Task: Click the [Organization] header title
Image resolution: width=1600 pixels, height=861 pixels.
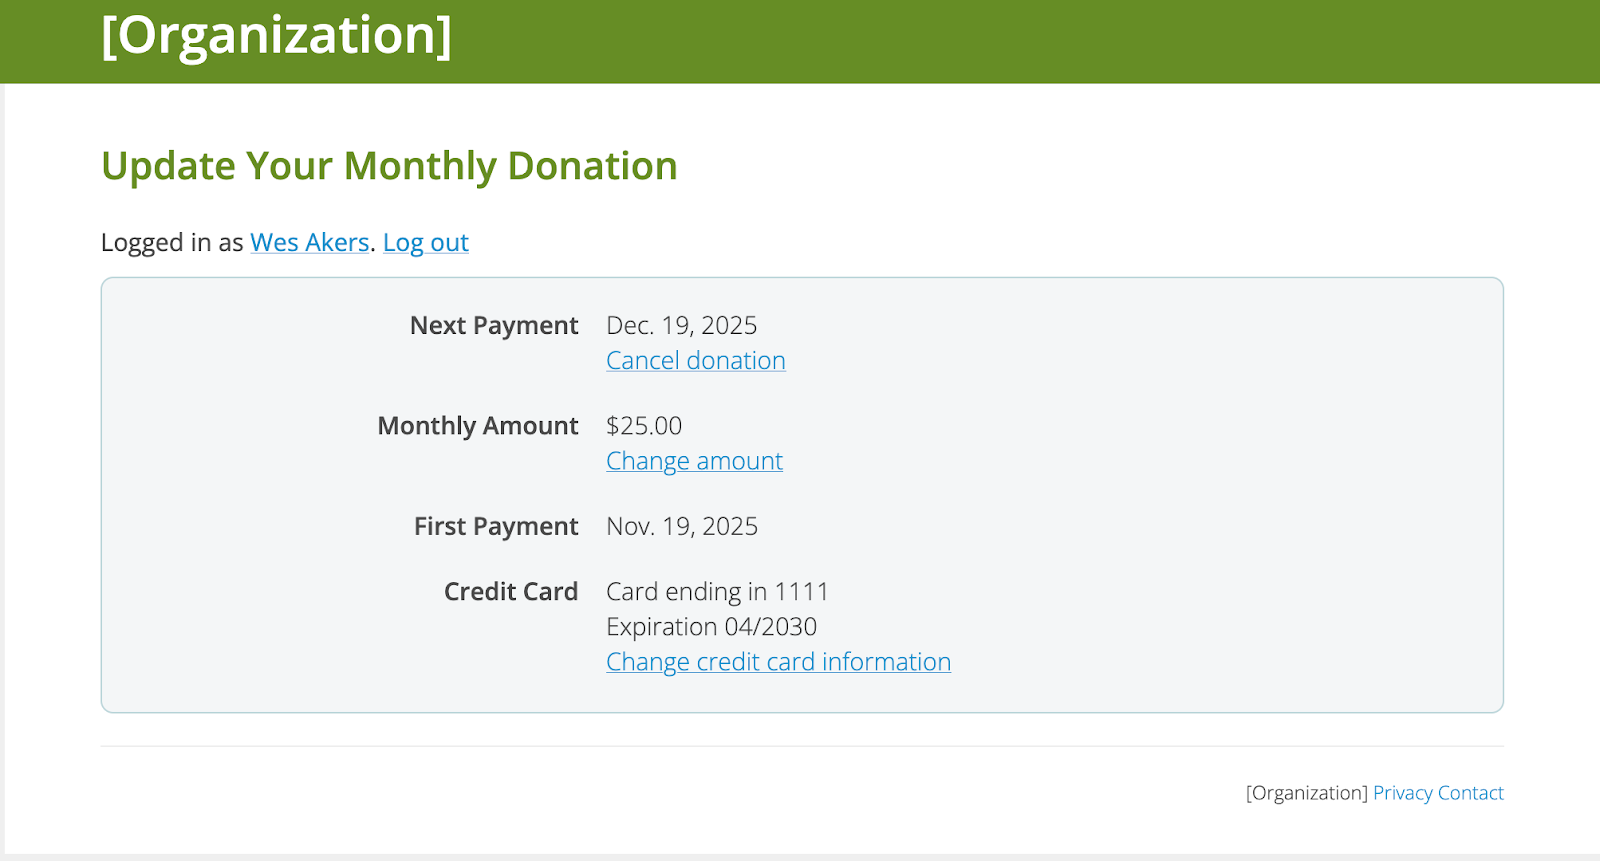Action: (x=276, y=36)
